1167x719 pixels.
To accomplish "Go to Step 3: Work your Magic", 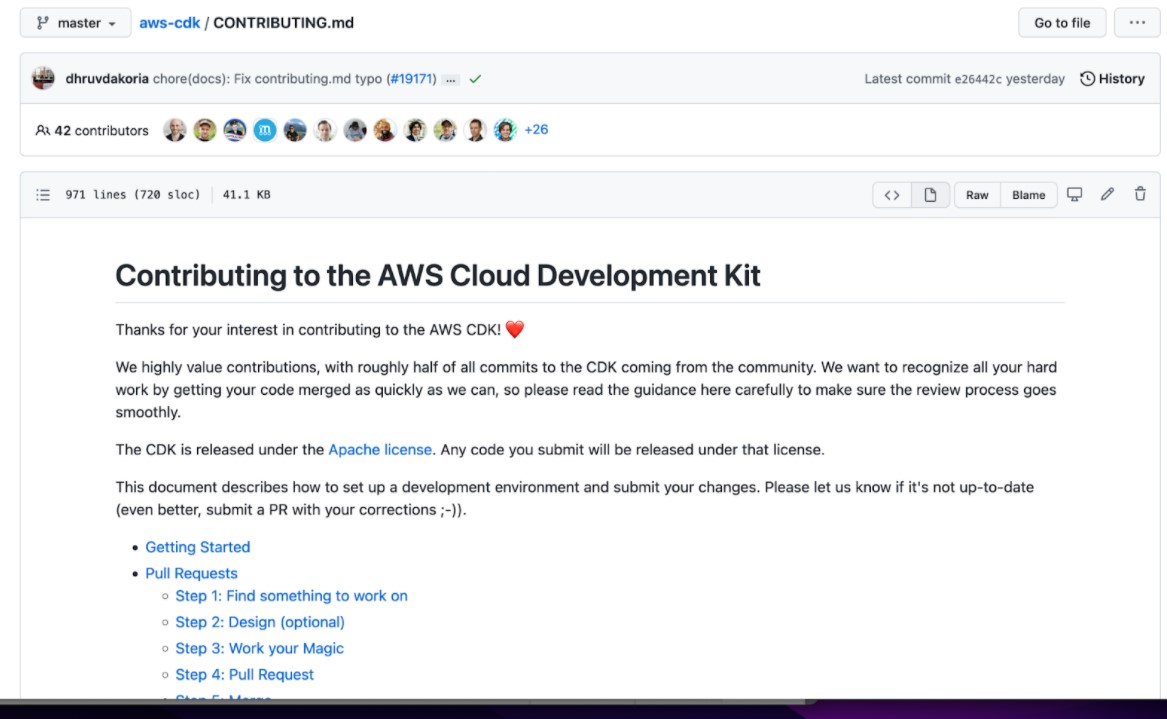I will [259, 648].
